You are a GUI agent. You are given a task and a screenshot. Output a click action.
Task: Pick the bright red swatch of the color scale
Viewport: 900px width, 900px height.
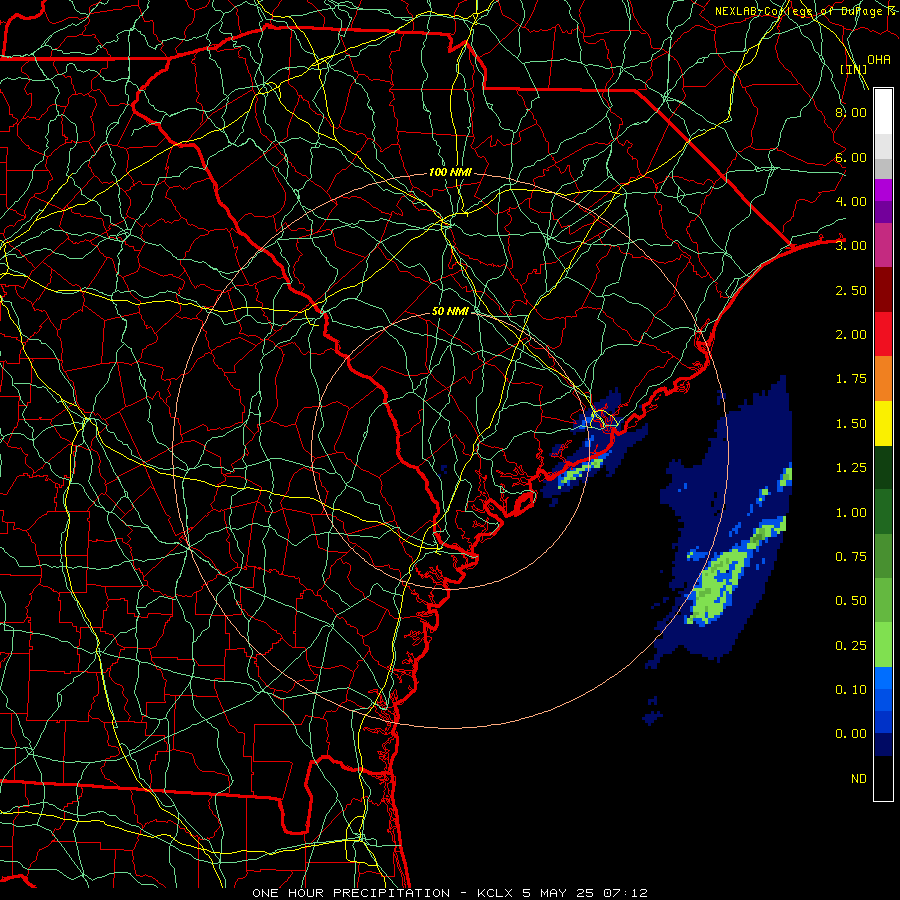[883, 334]
